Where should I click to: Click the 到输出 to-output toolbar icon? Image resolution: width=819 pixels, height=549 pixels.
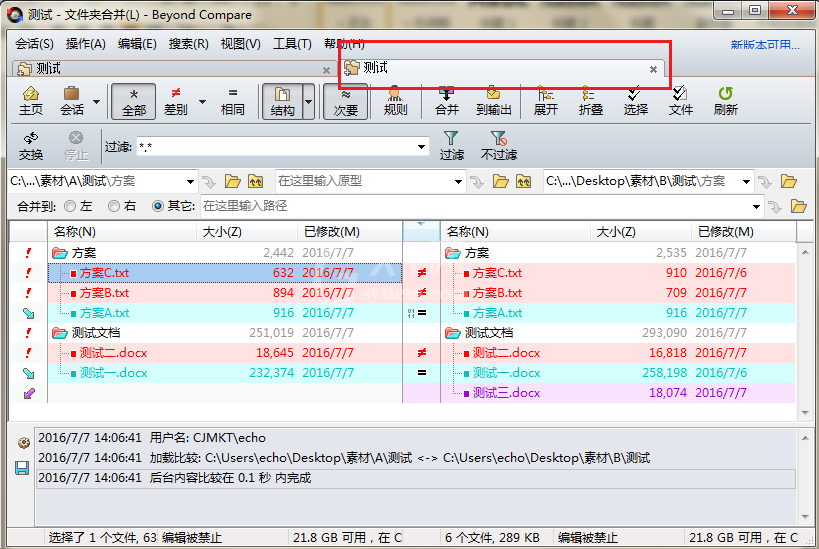point(494,101)
